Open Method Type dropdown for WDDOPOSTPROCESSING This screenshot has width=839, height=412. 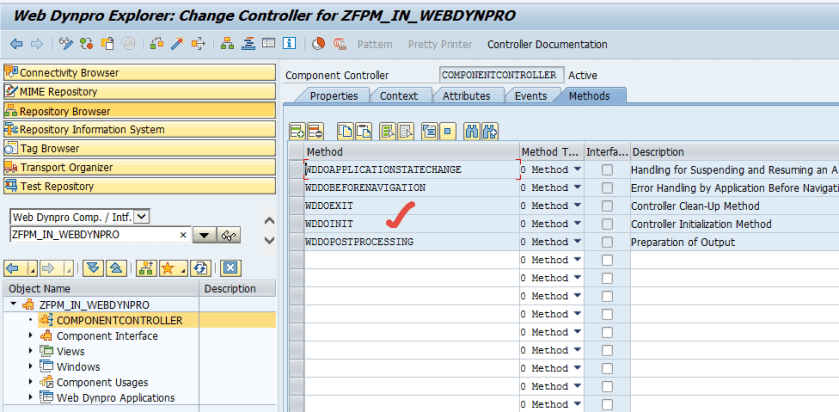tap(577, 242)
